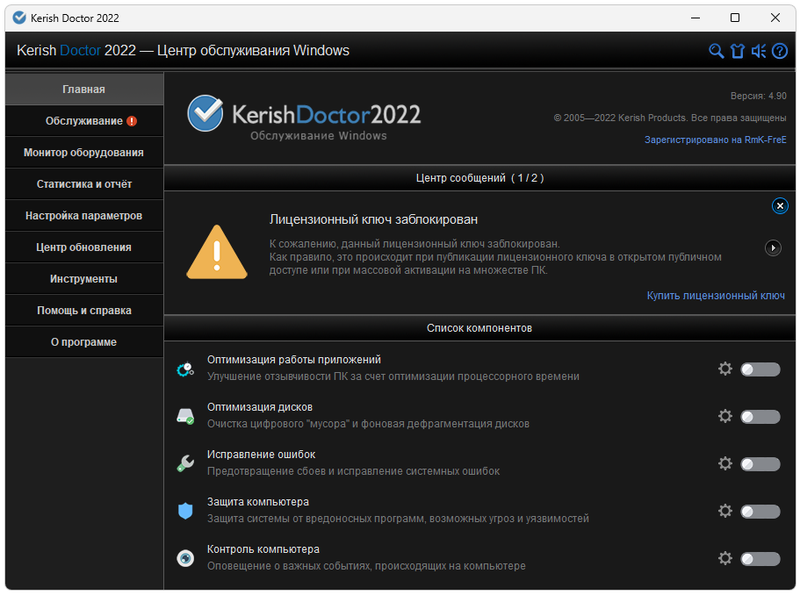
Task: Maximize the Kerish Doctor 2022 window
Action: [735, 18]
